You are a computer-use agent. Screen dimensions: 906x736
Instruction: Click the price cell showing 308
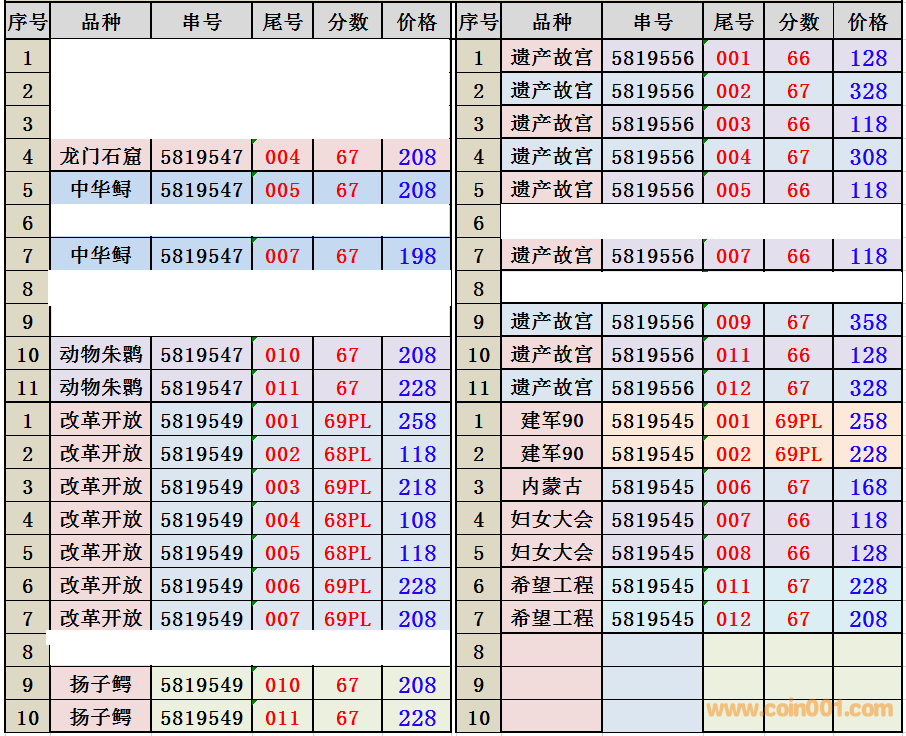click(x=868, y=157)
